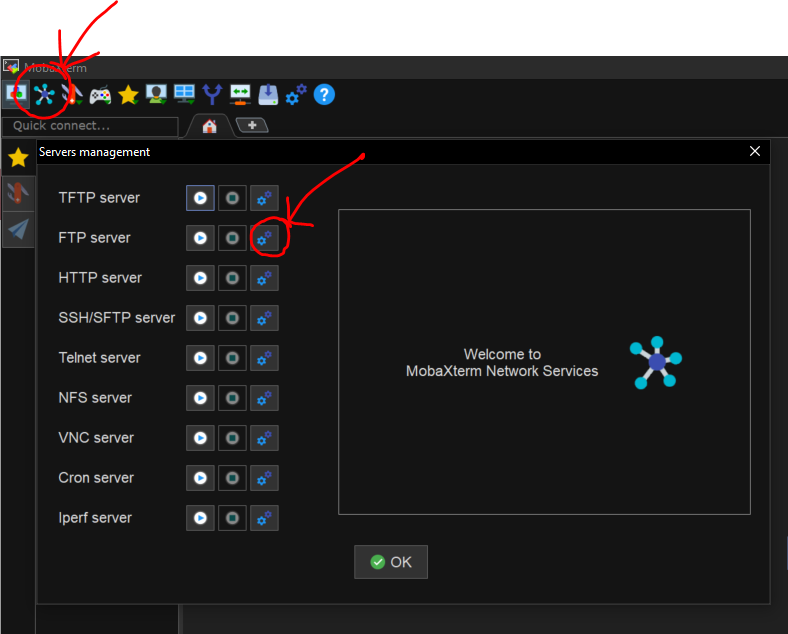788x634 pixels.
Task: Click the Packages download icon in the toolbar
Action: tap(268, 94)
